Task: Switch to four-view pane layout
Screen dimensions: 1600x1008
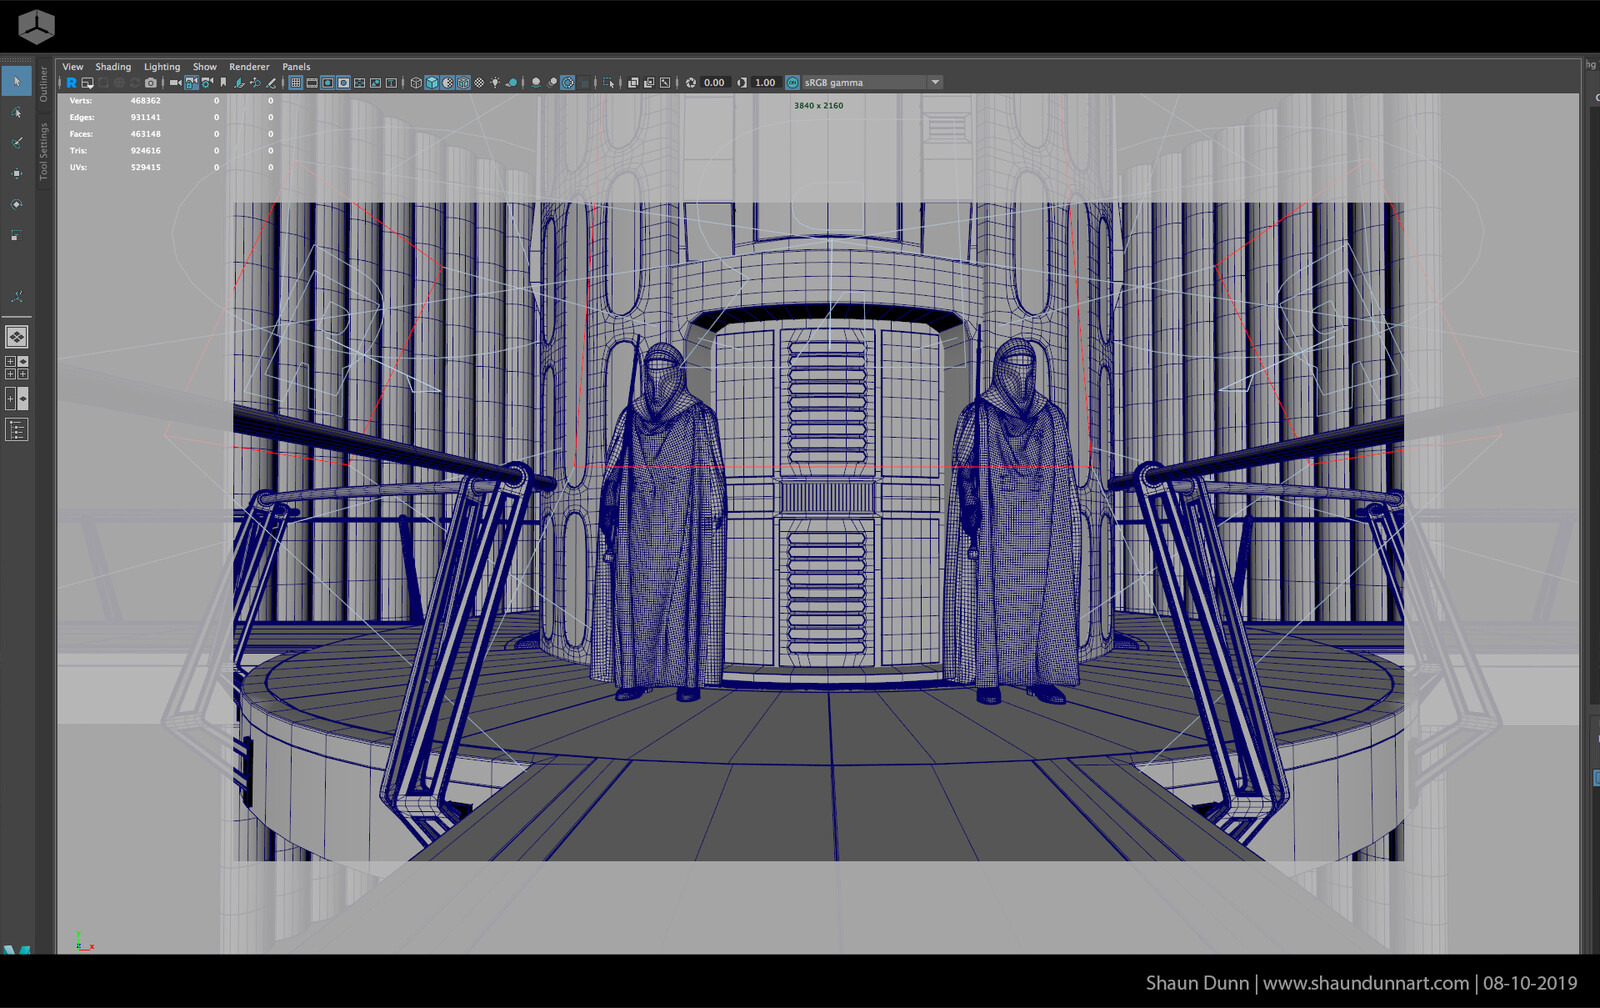Action: coord(17,368)
